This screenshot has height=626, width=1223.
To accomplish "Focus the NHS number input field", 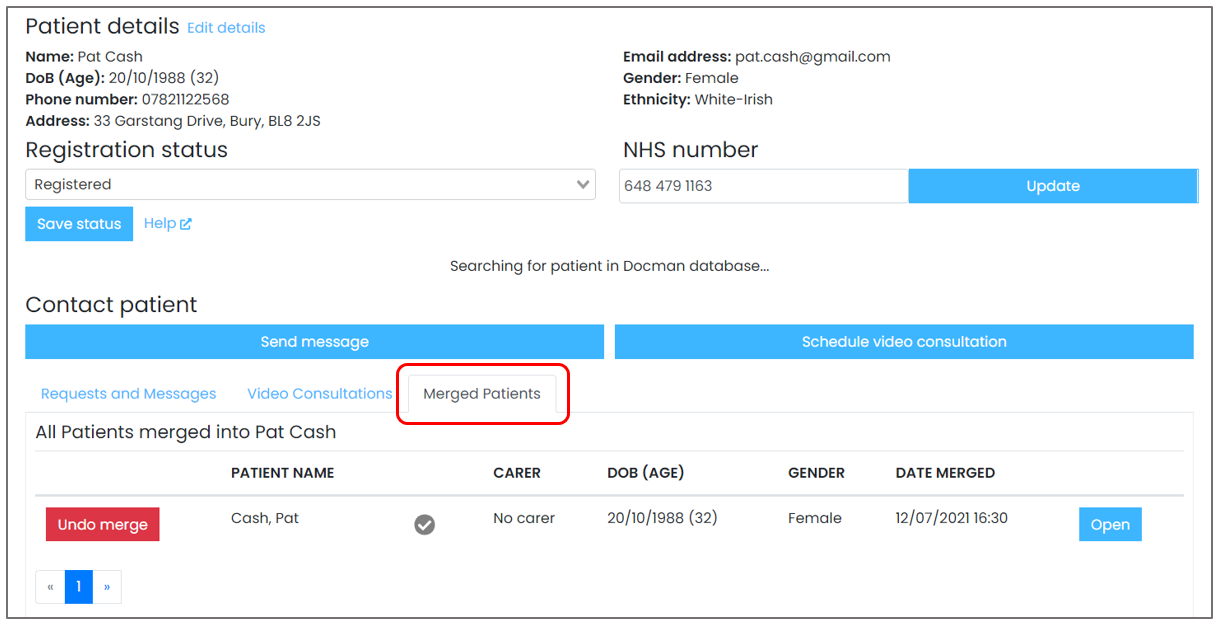I will click(x=763, y=186).
